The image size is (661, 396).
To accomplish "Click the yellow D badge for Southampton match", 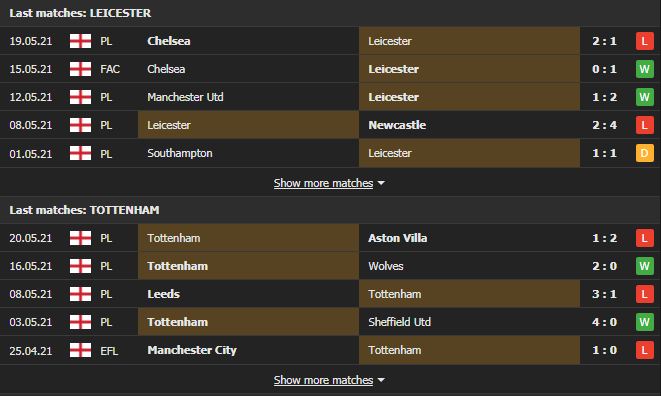I will tap(644, 153).
